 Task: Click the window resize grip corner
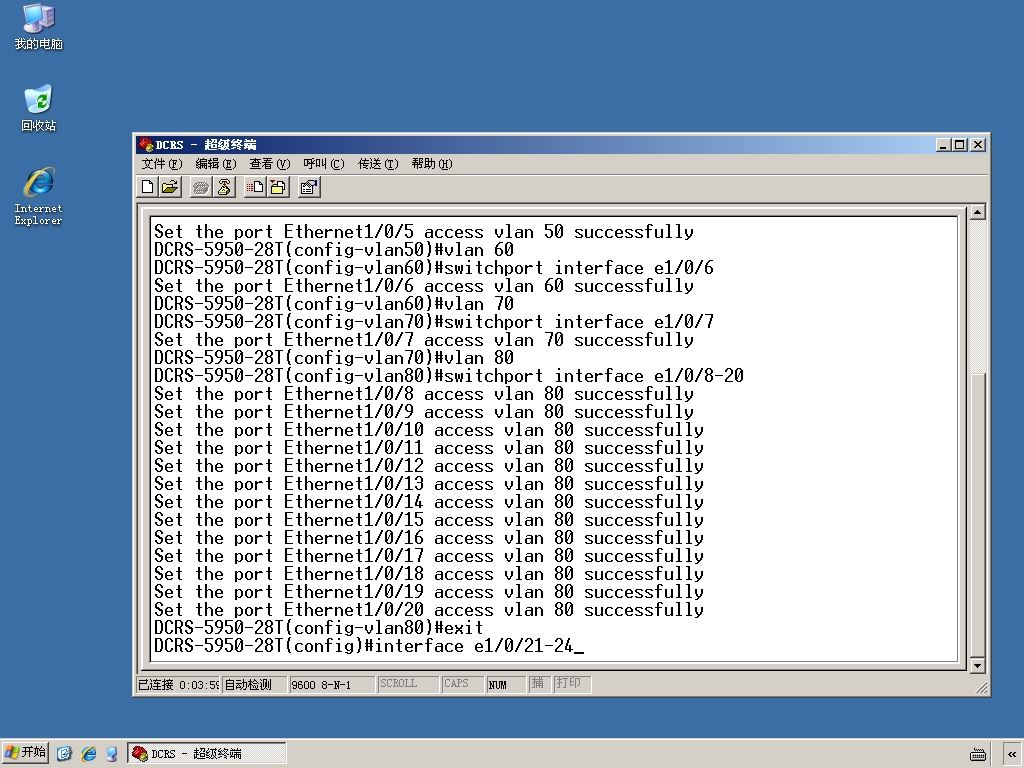[x=982, y=688]
